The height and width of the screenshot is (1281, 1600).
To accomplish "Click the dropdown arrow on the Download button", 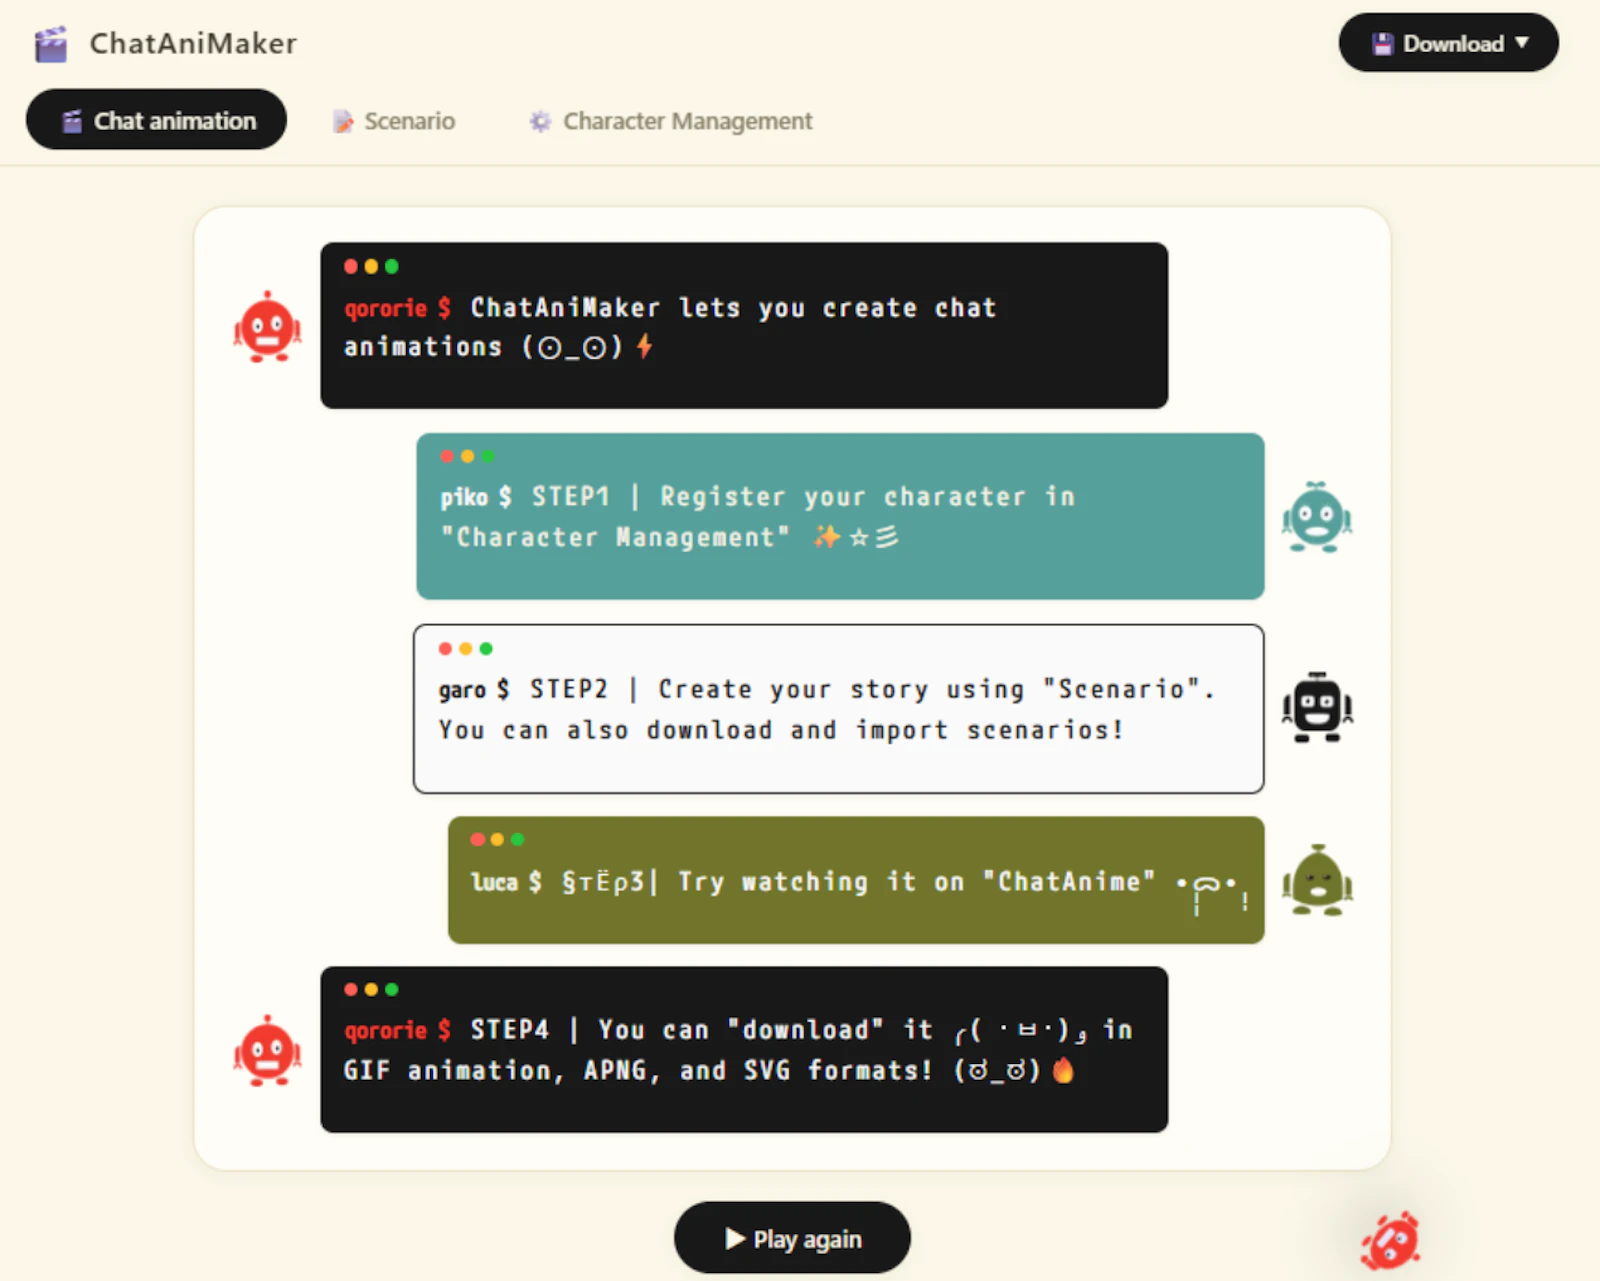I will coord(1522,43).
